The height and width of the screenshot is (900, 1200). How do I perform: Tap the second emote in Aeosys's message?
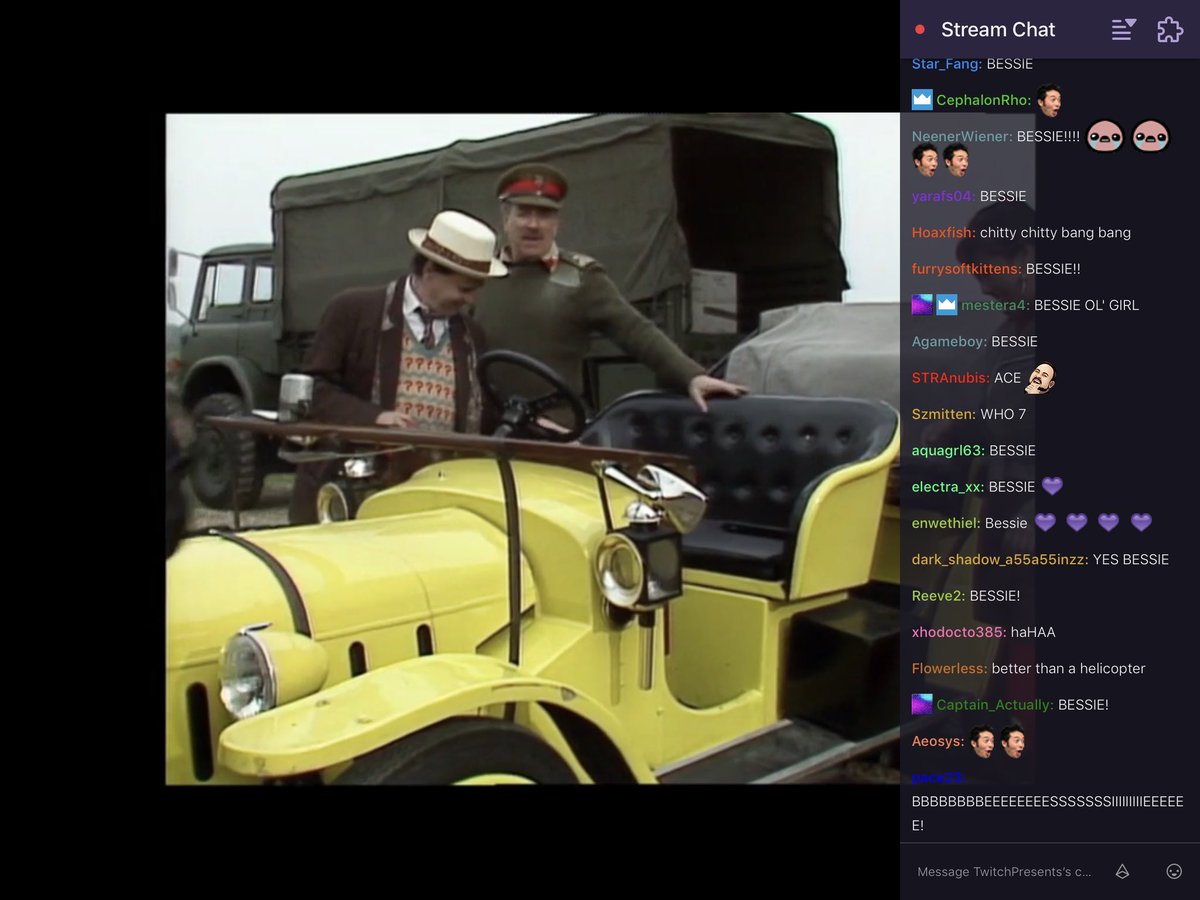click(x=1013, y=741)
